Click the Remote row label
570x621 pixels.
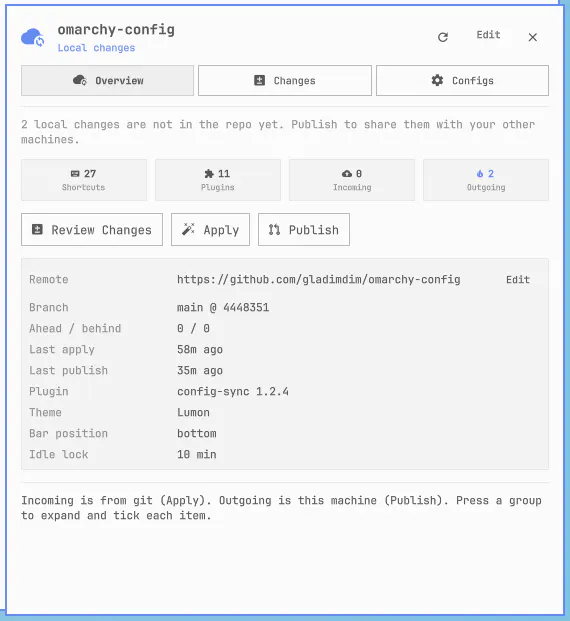click(49, 280)
